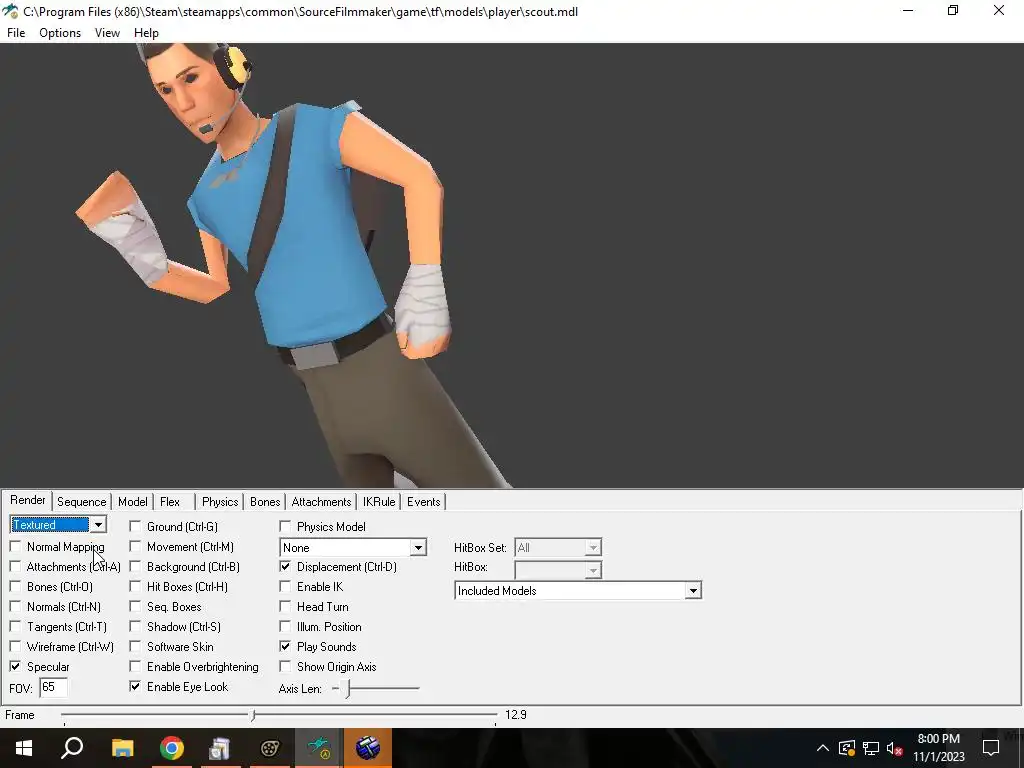1024x768 pixels.
Task: Open network status tray icon
Action: pyautogui.click(x=871, y=748)
